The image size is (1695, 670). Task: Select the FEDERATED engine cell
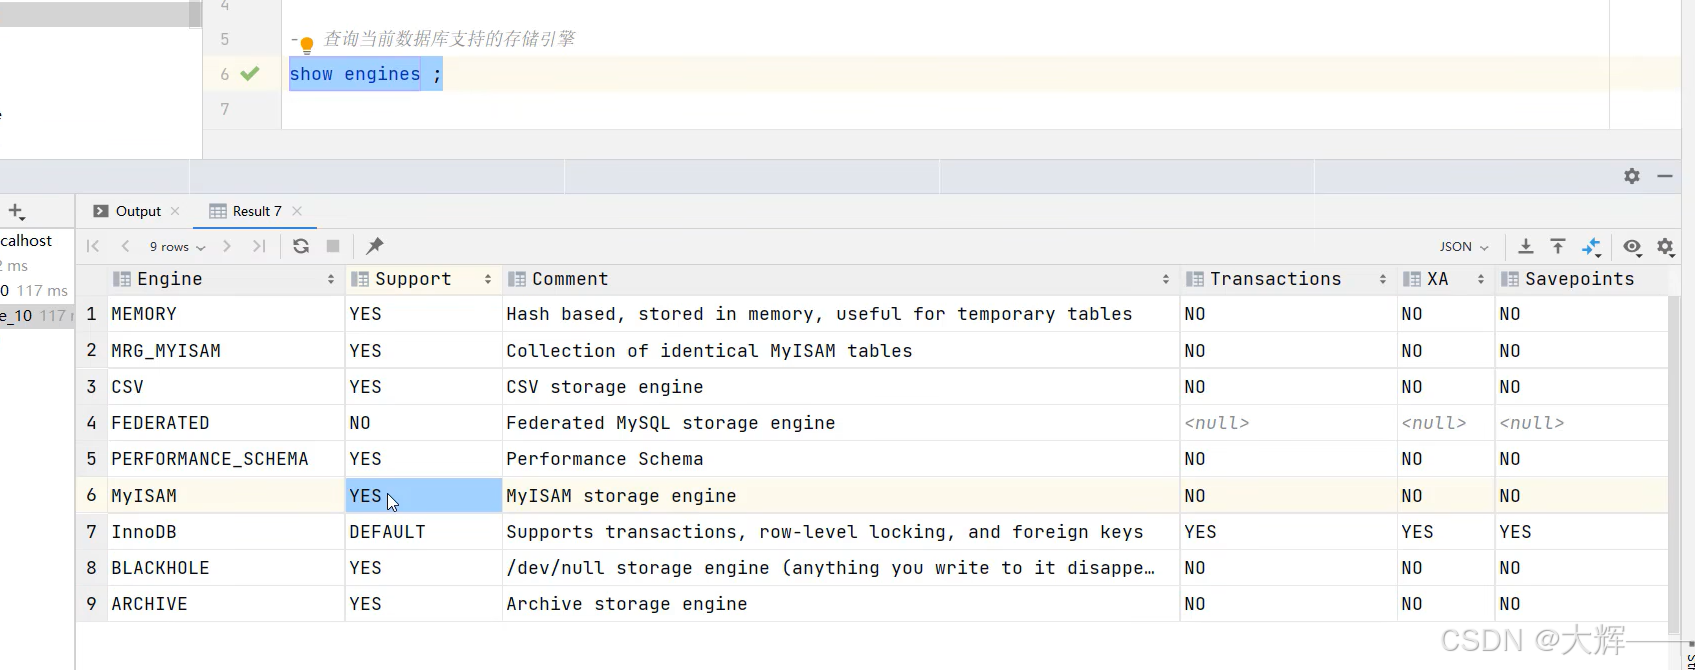[226, 423]
